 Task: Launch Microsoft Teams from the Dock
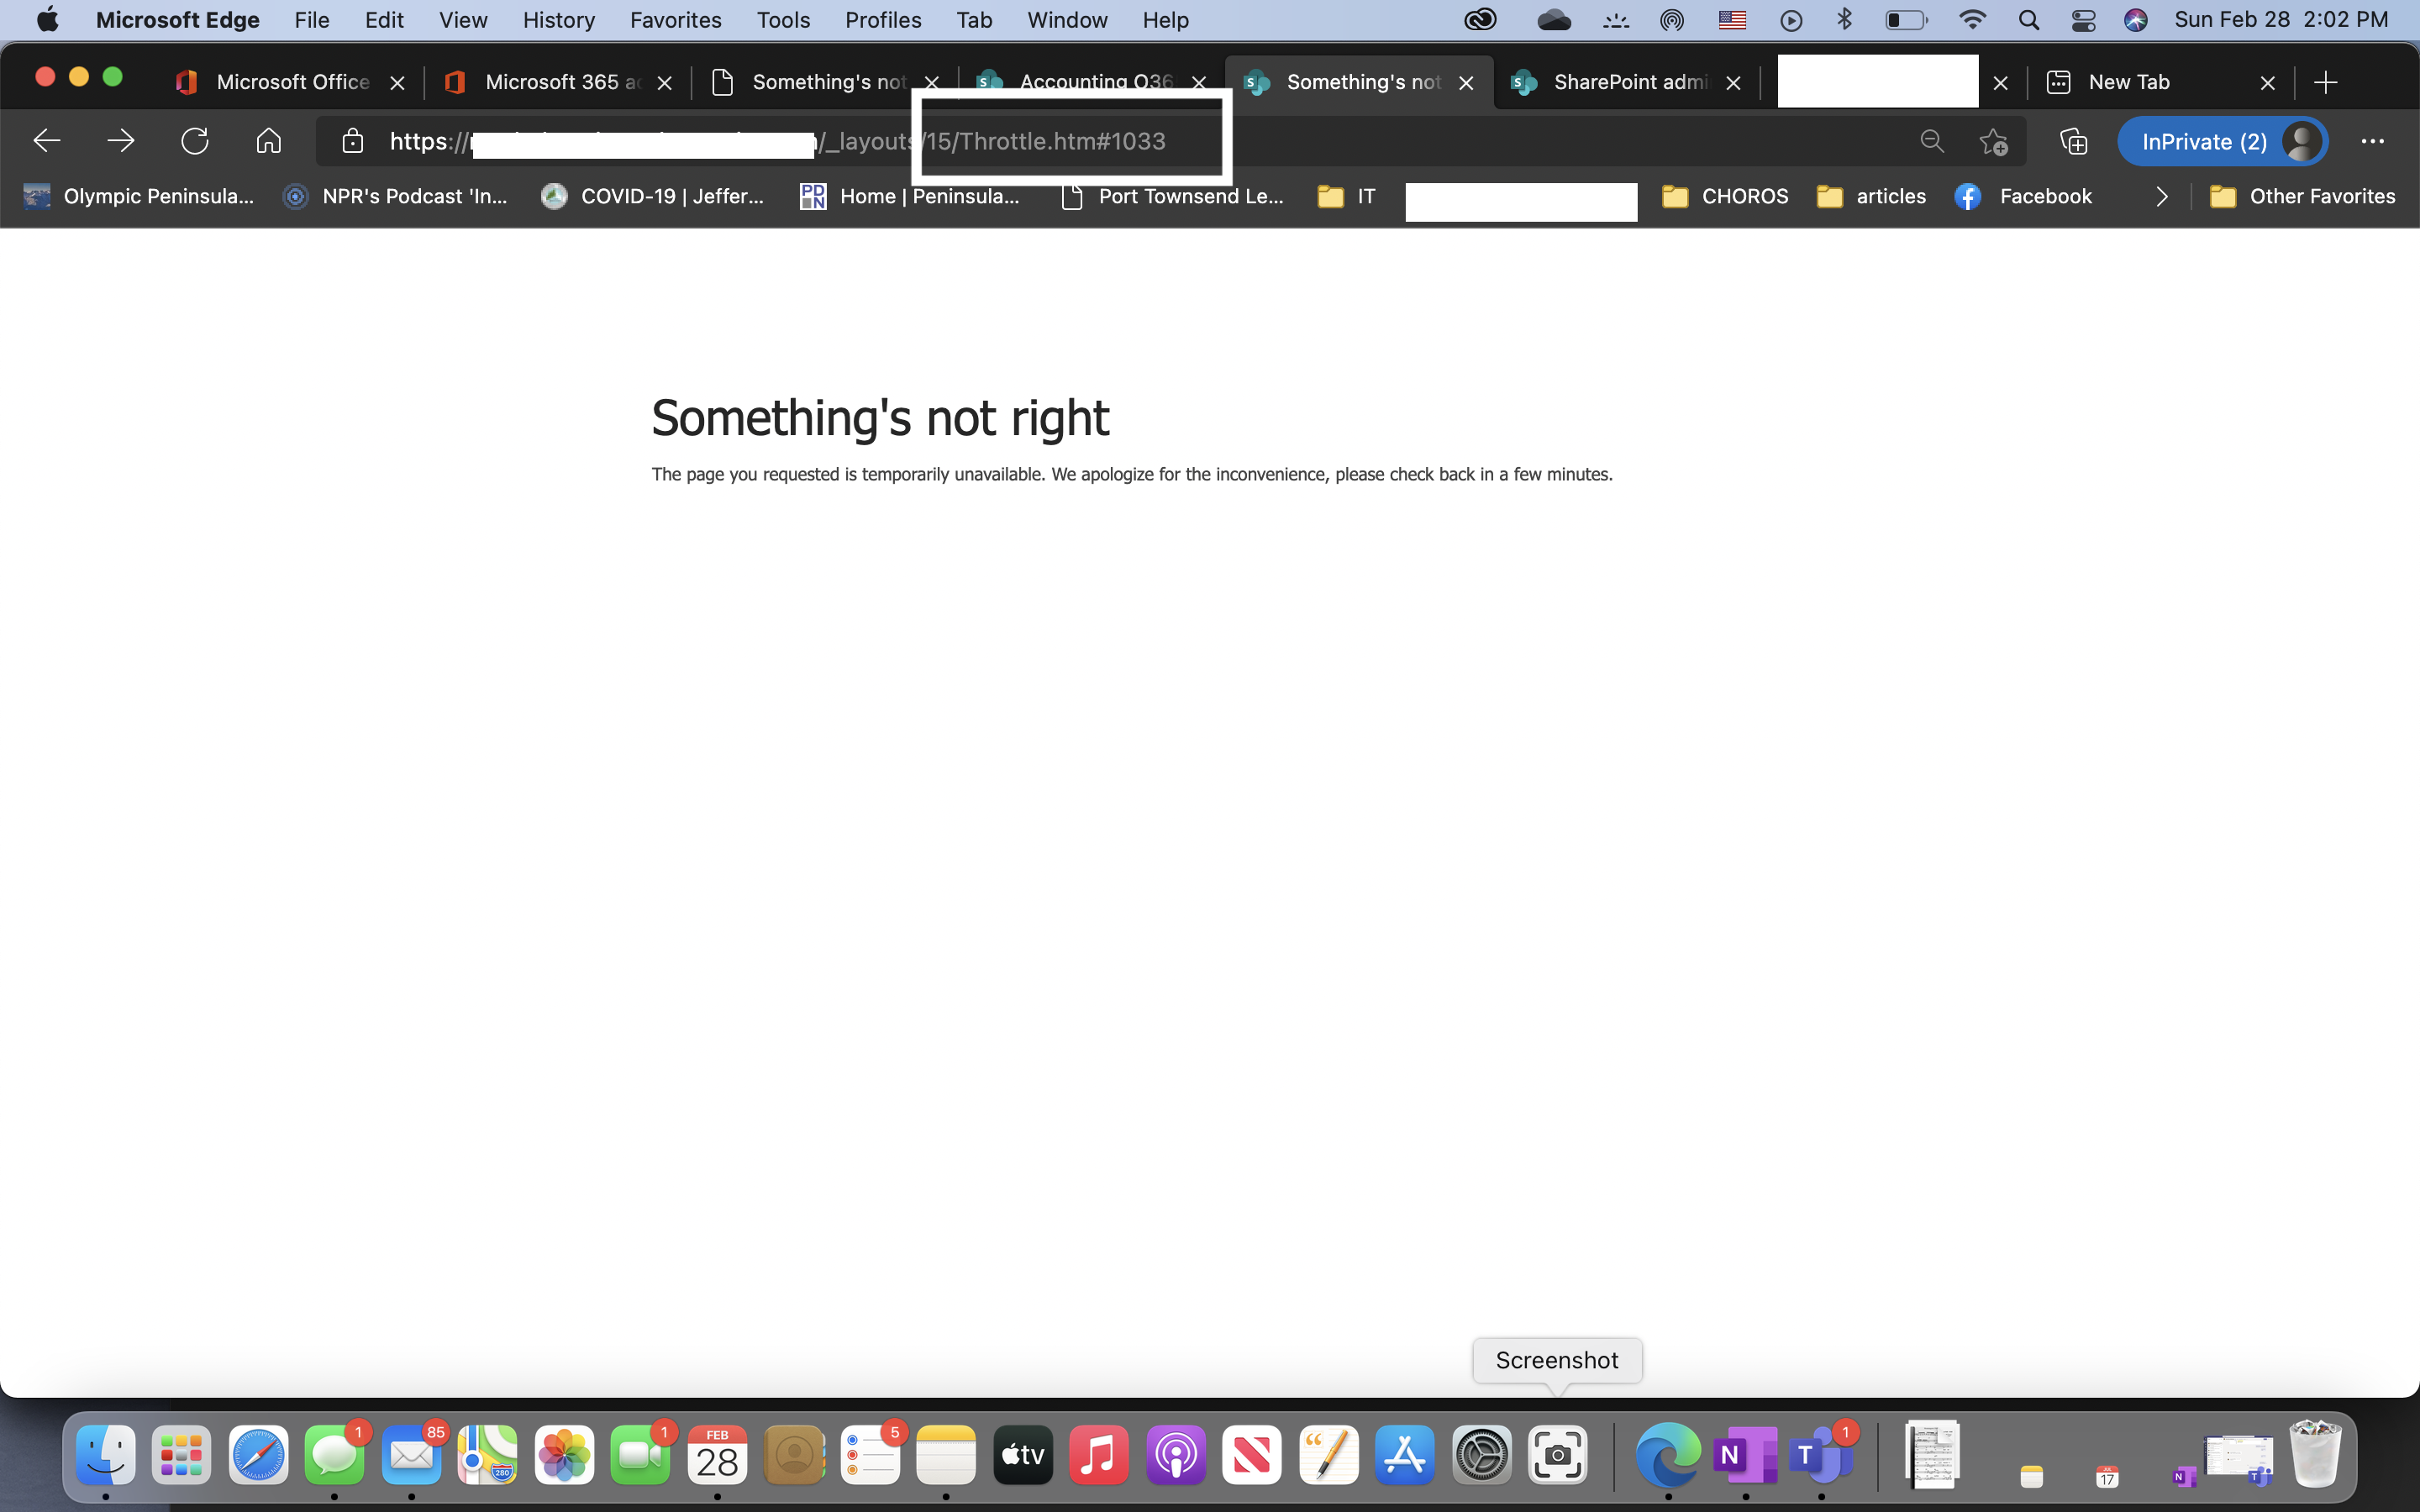[x=1820, y=1455]
